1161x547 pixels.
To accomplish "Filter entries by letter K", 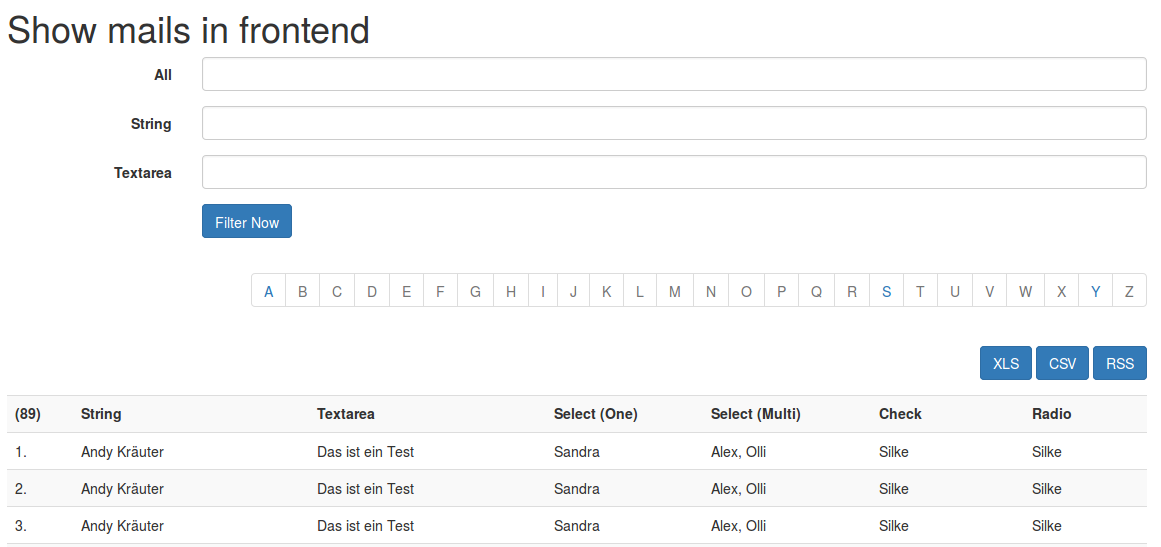I will pos(606,291).
